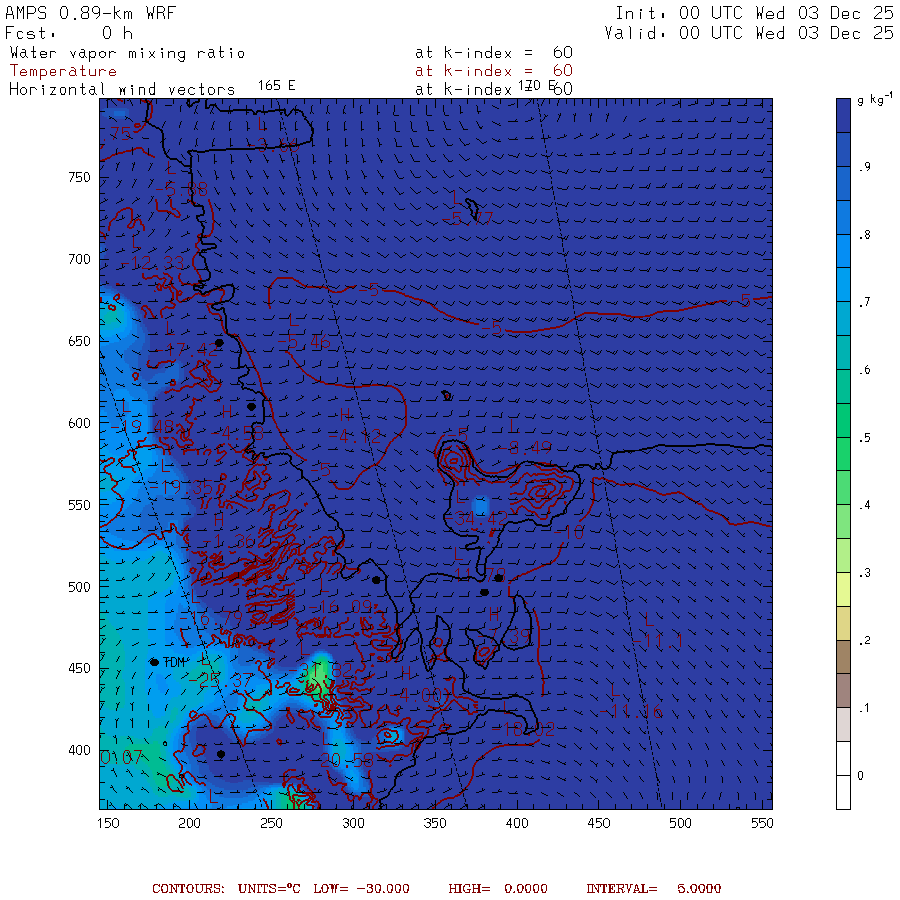
Task: Click the -4.00 temperature high label
Action: 417,696
